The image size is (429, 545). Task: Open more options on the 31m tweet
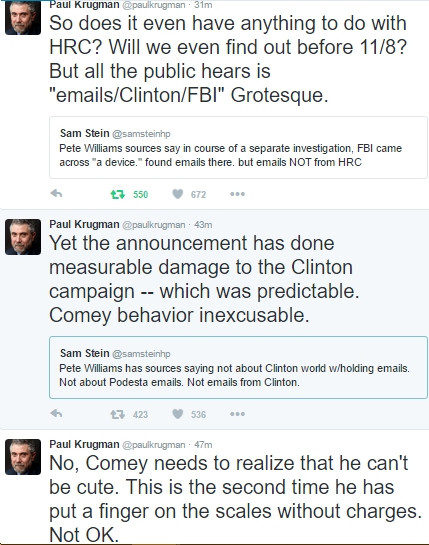click(237, 194)
